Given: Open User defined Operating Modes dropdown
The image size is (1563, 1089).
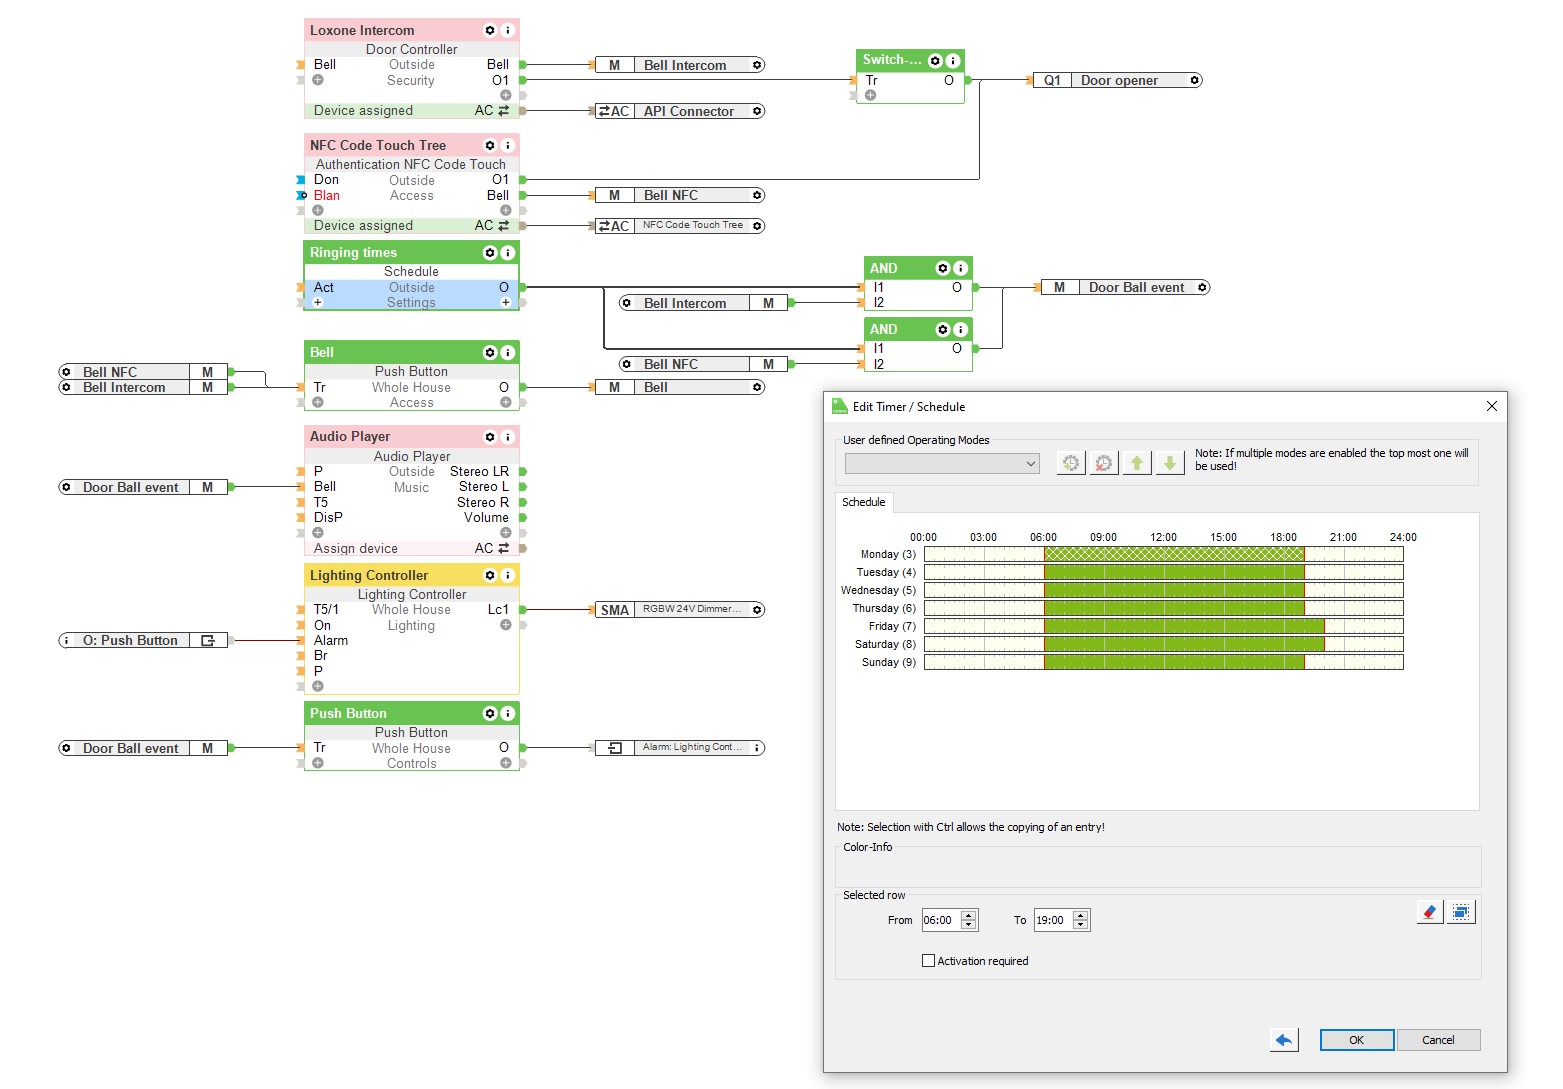Looking at the screenshot, I should tap(942, 463).
